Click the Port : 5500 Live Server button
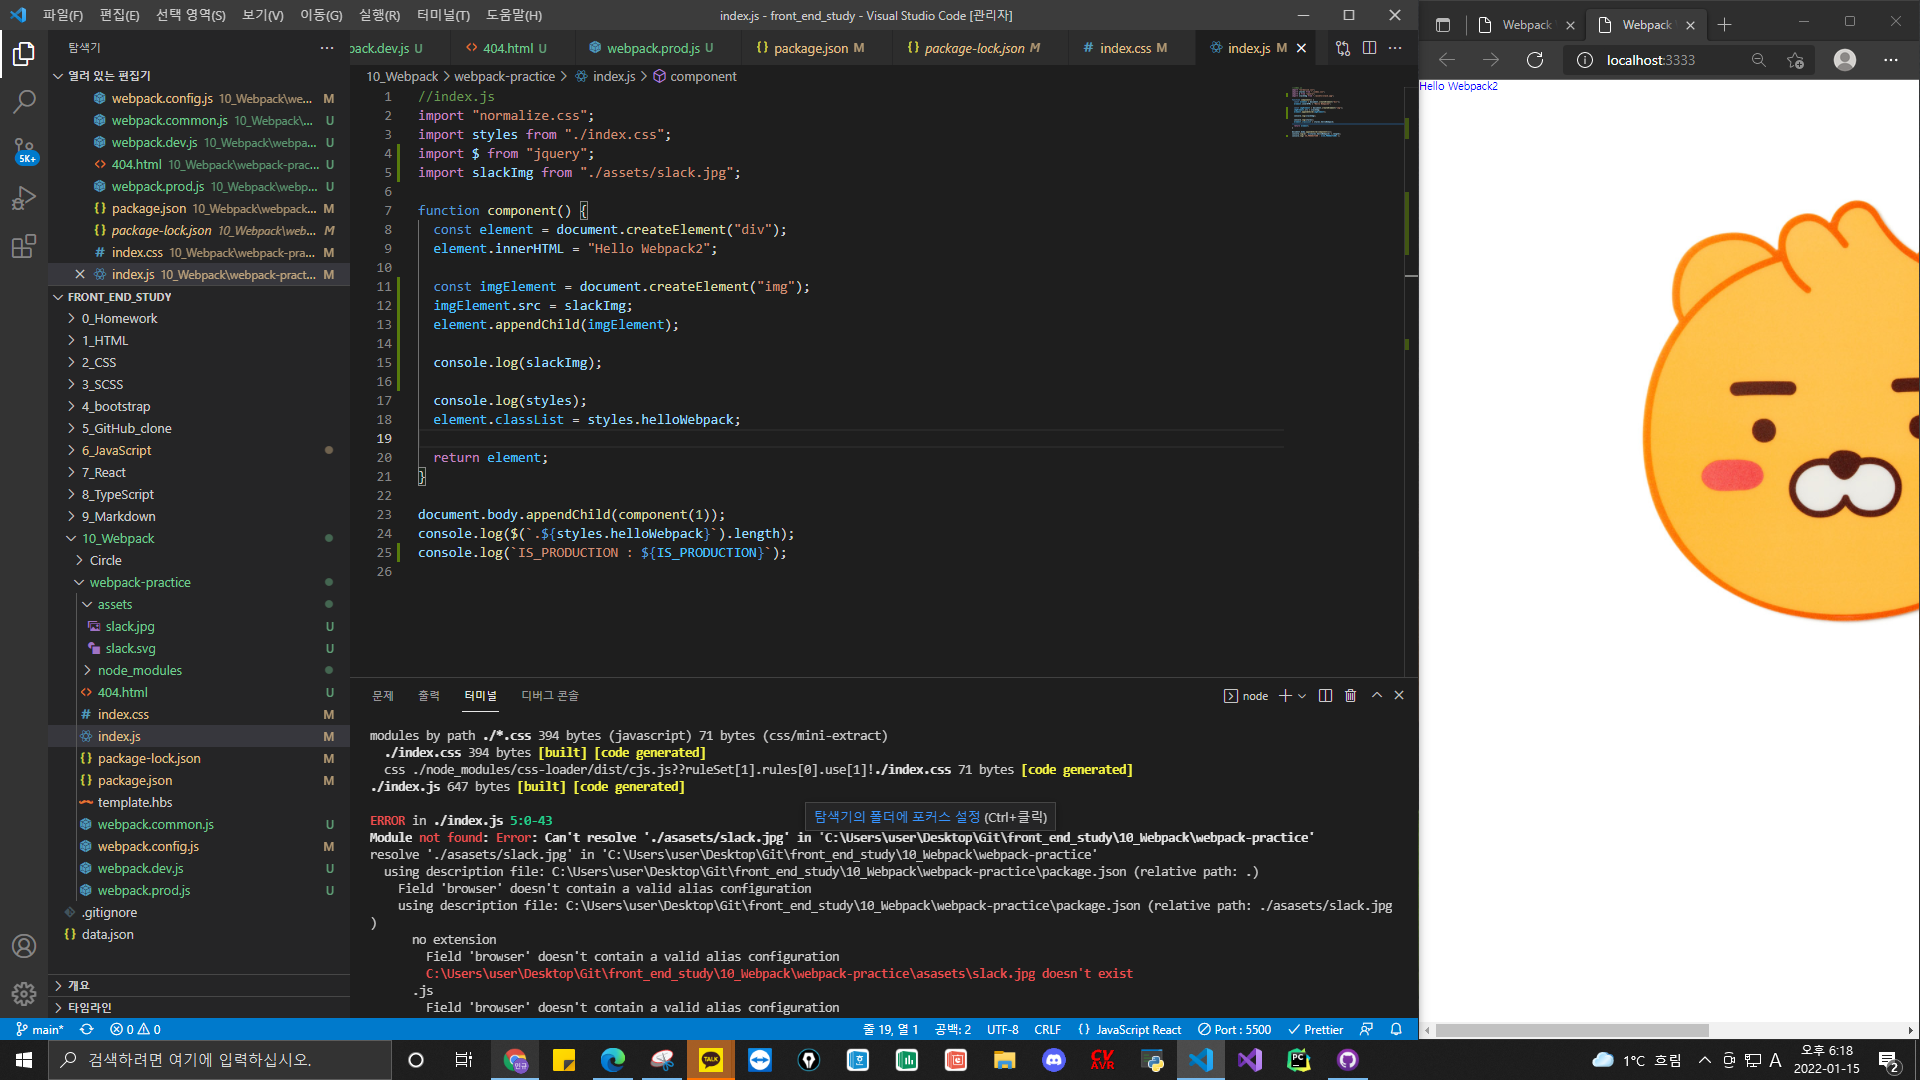 point(1235,1029)
